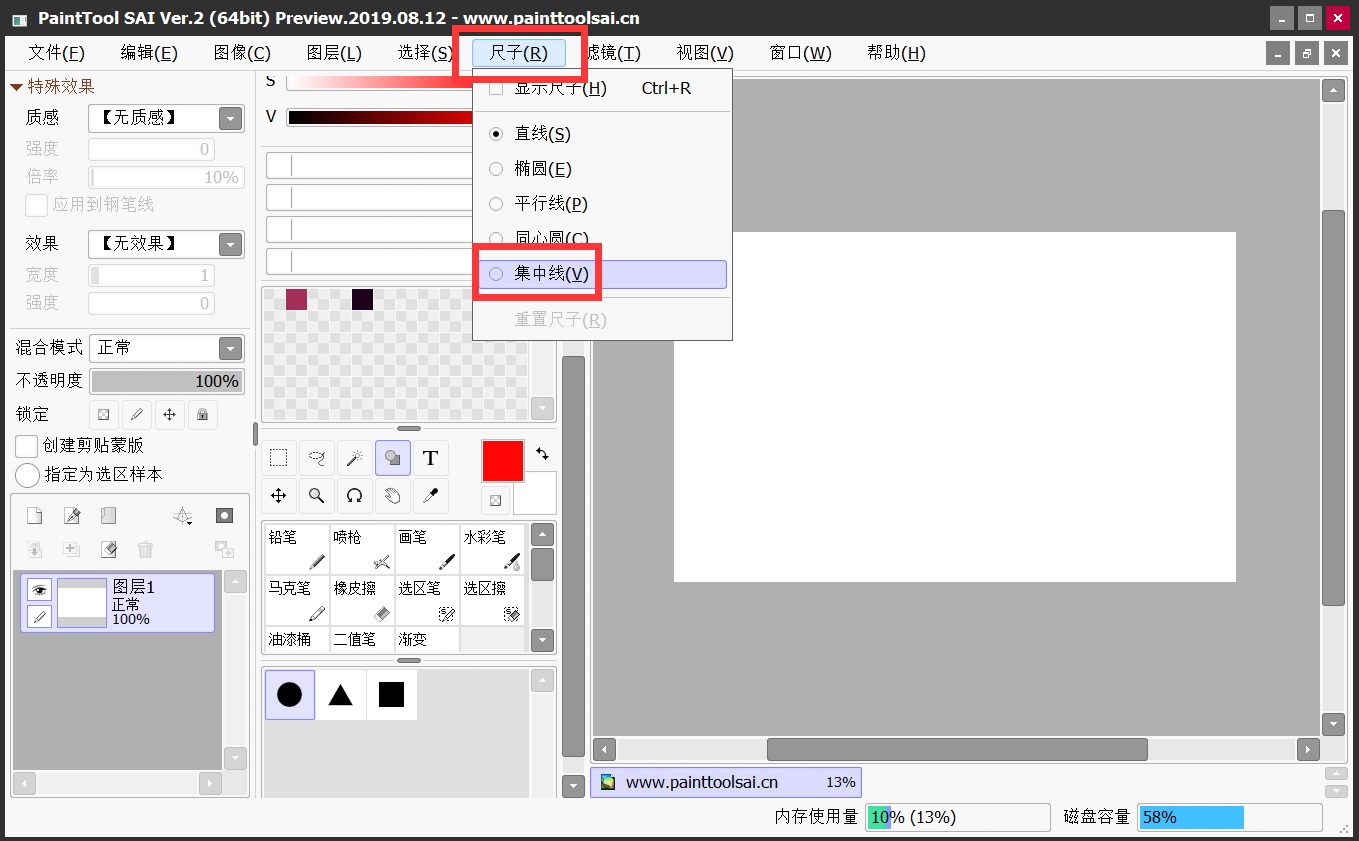This screenshot has width=1359, height=841.
Task: Open the 视图 View menu
Action: tap(705, 53)
